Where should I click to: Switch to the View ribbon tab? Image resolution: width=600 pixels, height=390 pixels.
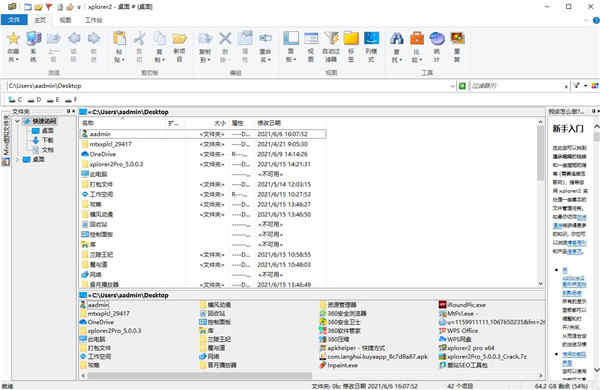(x=65, y=20)
